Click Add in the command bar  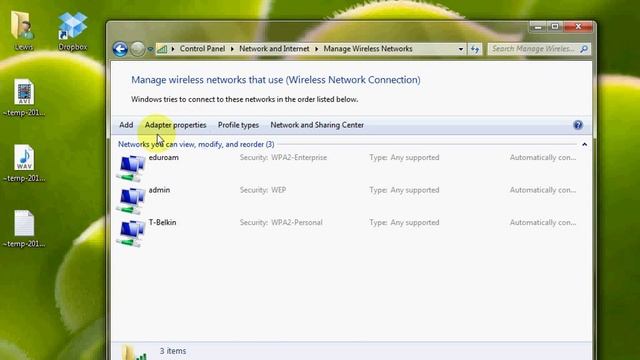point(126,125)
